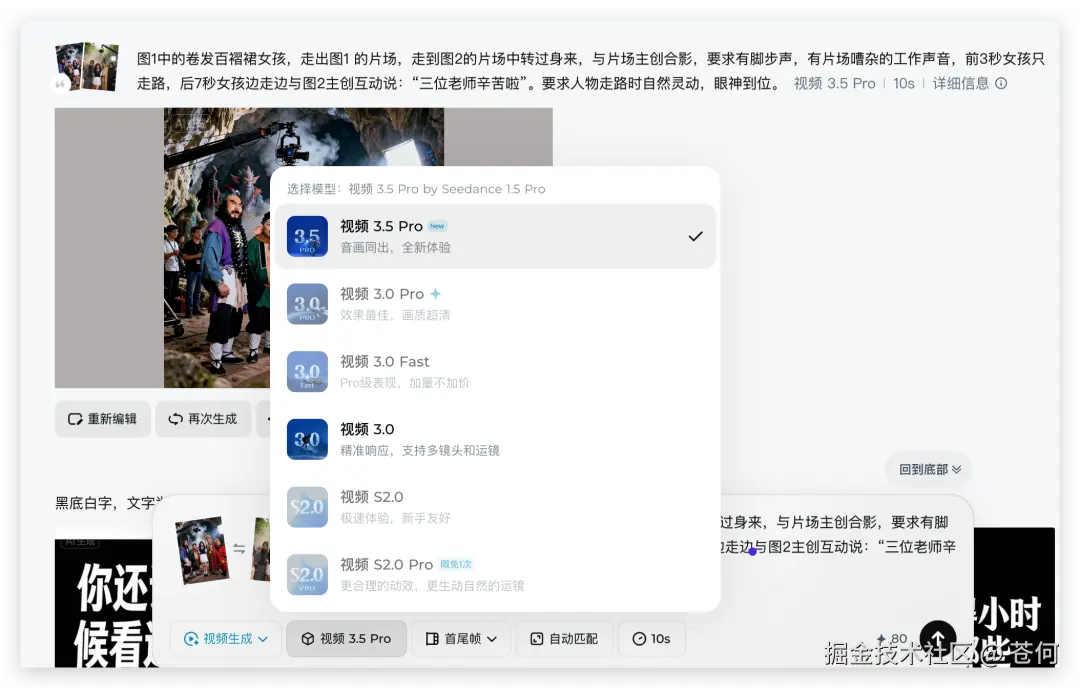This screenshot has width=1080, height=688.
Task: Click the star icon next to 视频 3.0 Pro
Action: tap(435, 293)
